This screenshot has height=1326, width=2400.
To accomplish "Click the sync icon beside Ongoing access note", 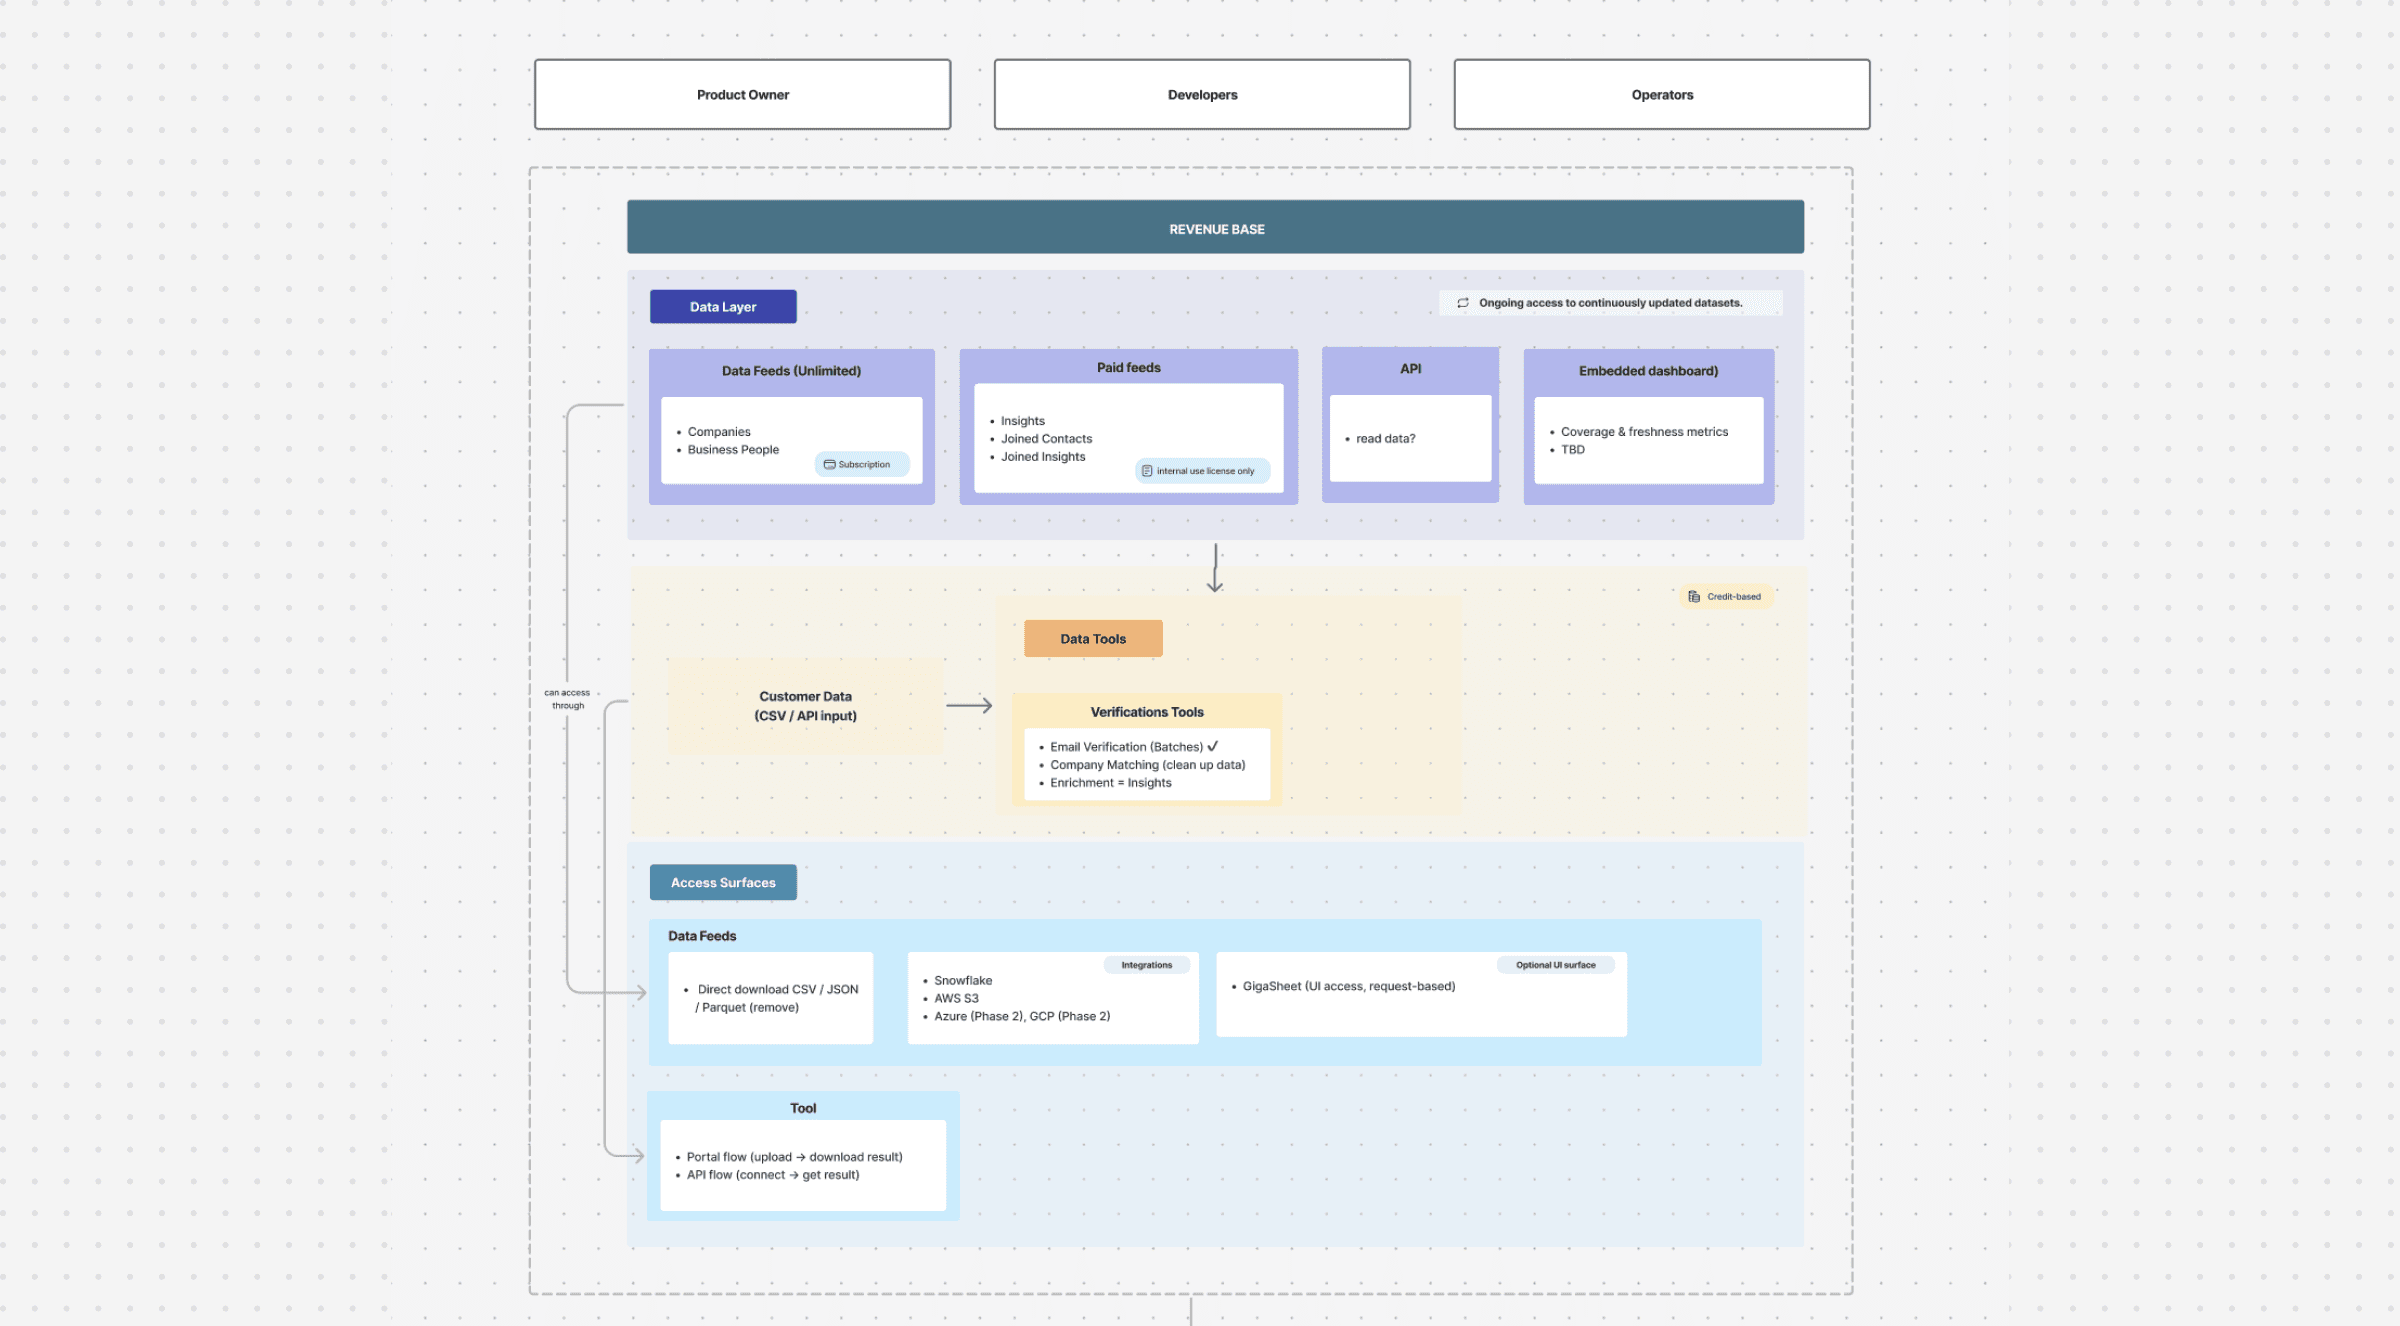I will 1463,303.
